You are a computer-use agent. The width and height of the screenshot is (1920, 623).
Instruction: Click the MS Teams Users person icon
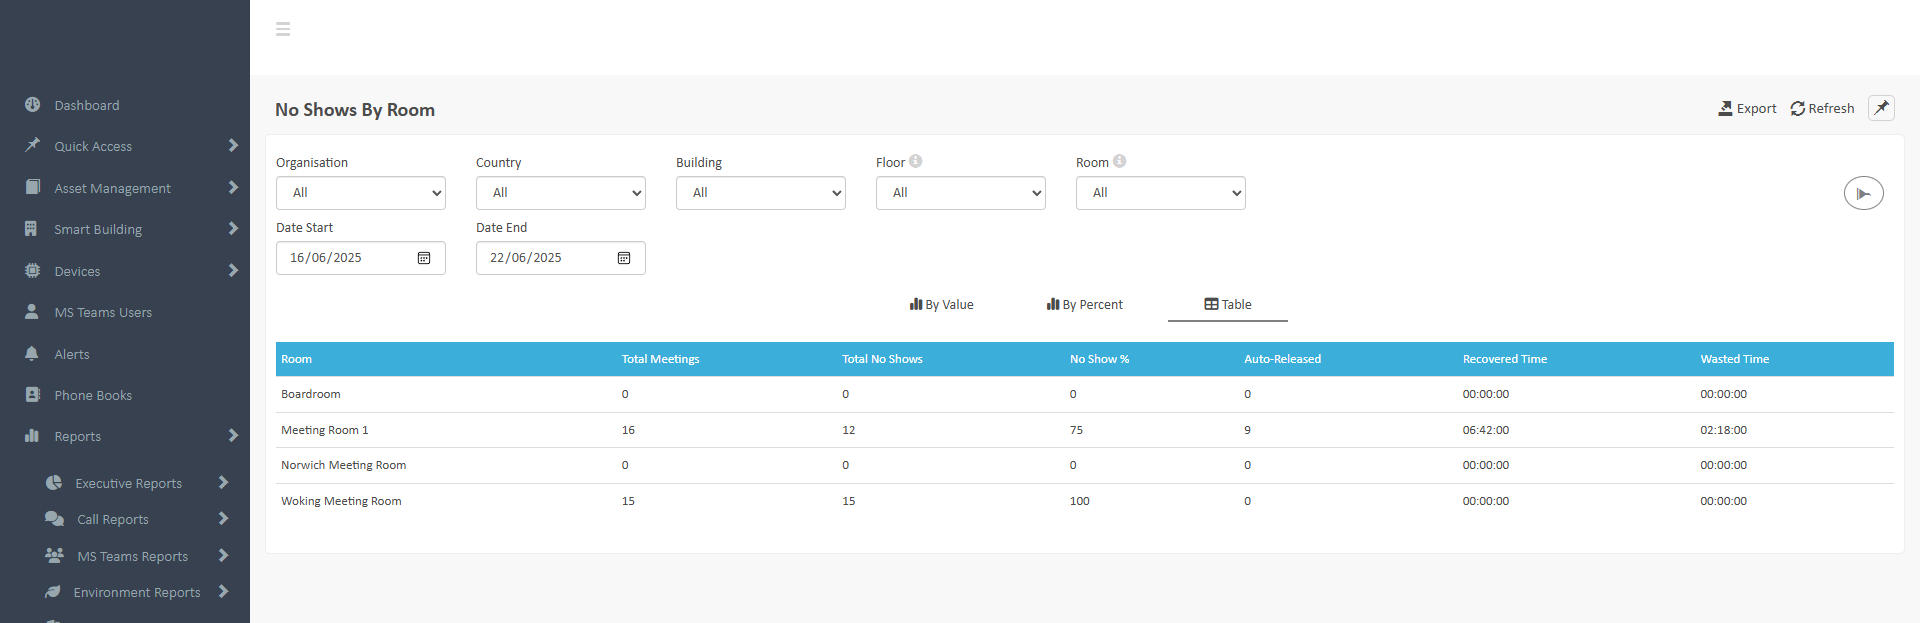[32, 312]
